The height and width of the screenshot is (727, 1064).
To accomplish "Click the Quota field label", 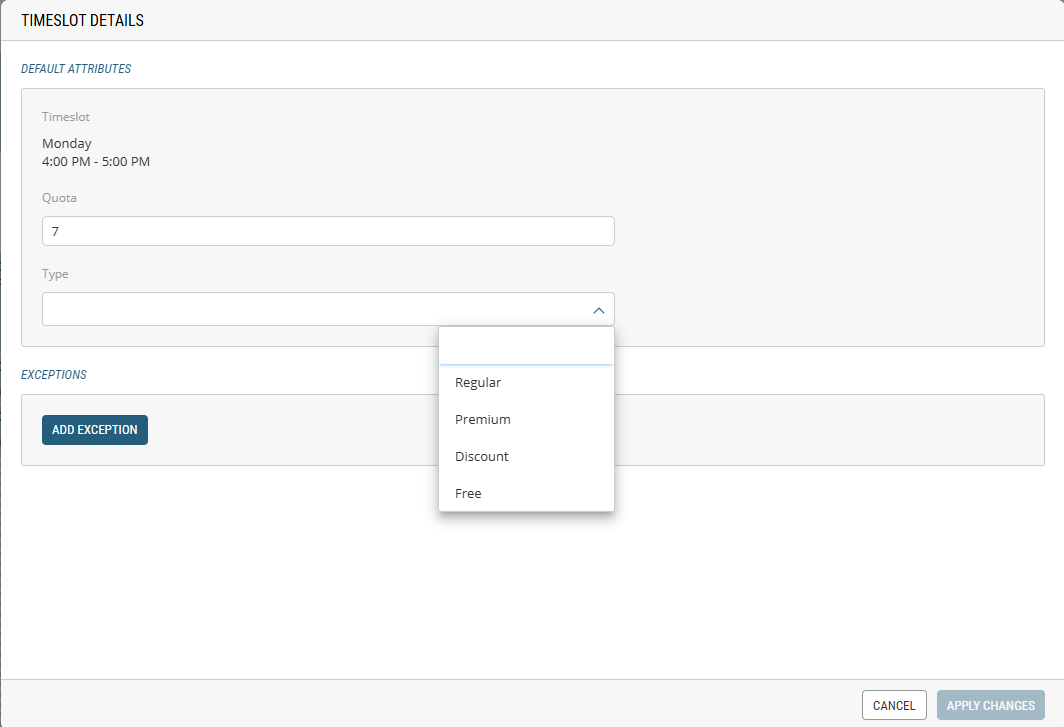I will pyautogui.click(x=59, y=198).
